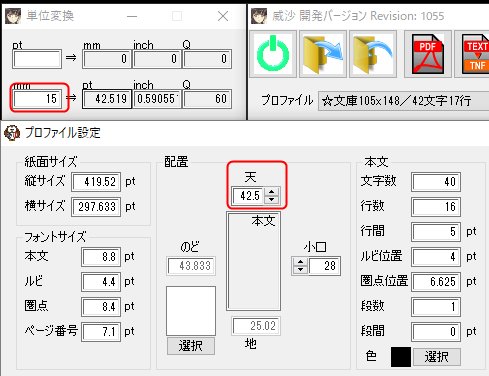
Task: Increase the 小口 margin with up arrow
Action: (300, 262)
